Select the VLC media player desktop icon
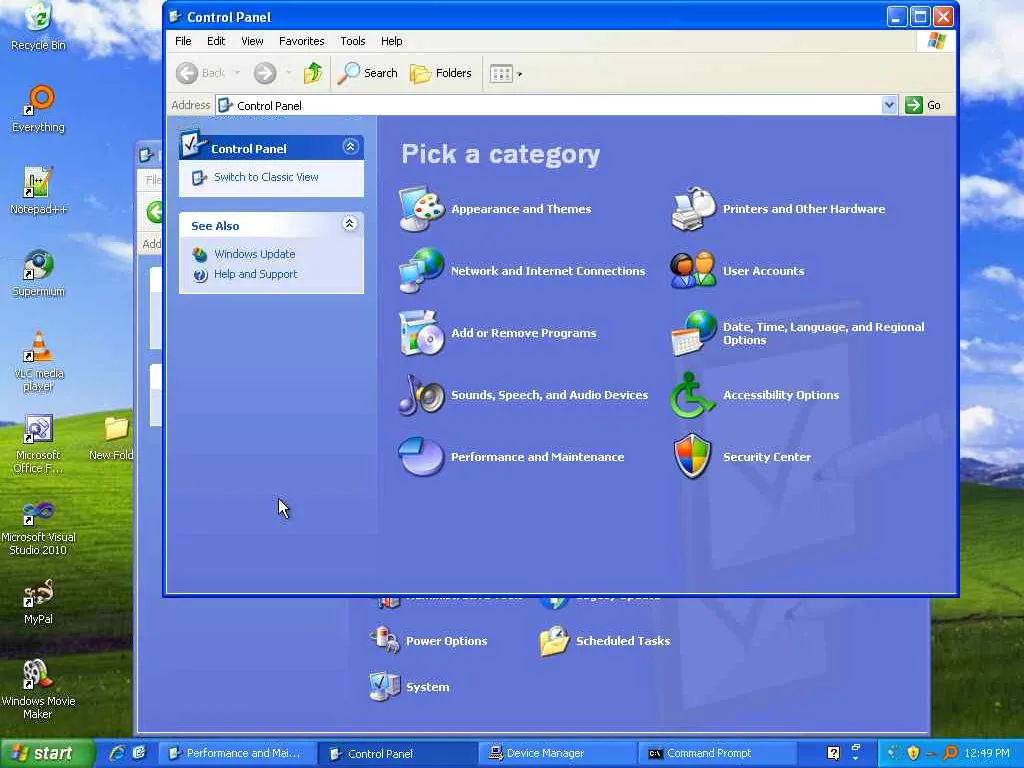This screenshot has width=1024, height=768. pos(39,361)
